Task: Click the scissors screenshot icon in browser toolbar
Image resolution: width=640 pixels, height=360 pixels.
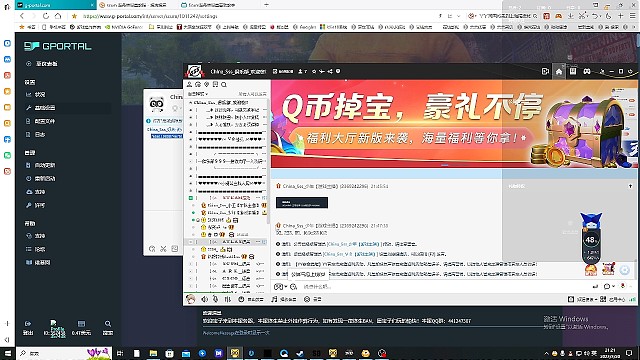Action: 582,16
